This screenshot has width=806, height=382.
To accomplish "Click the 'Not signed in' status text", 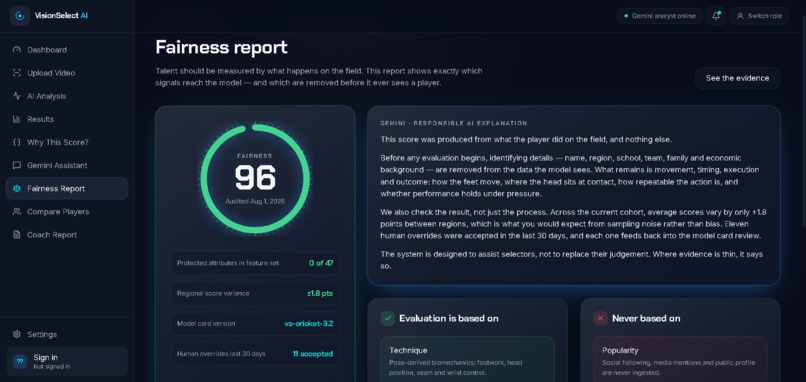I will pyautogui.click(x=51, y=367).
